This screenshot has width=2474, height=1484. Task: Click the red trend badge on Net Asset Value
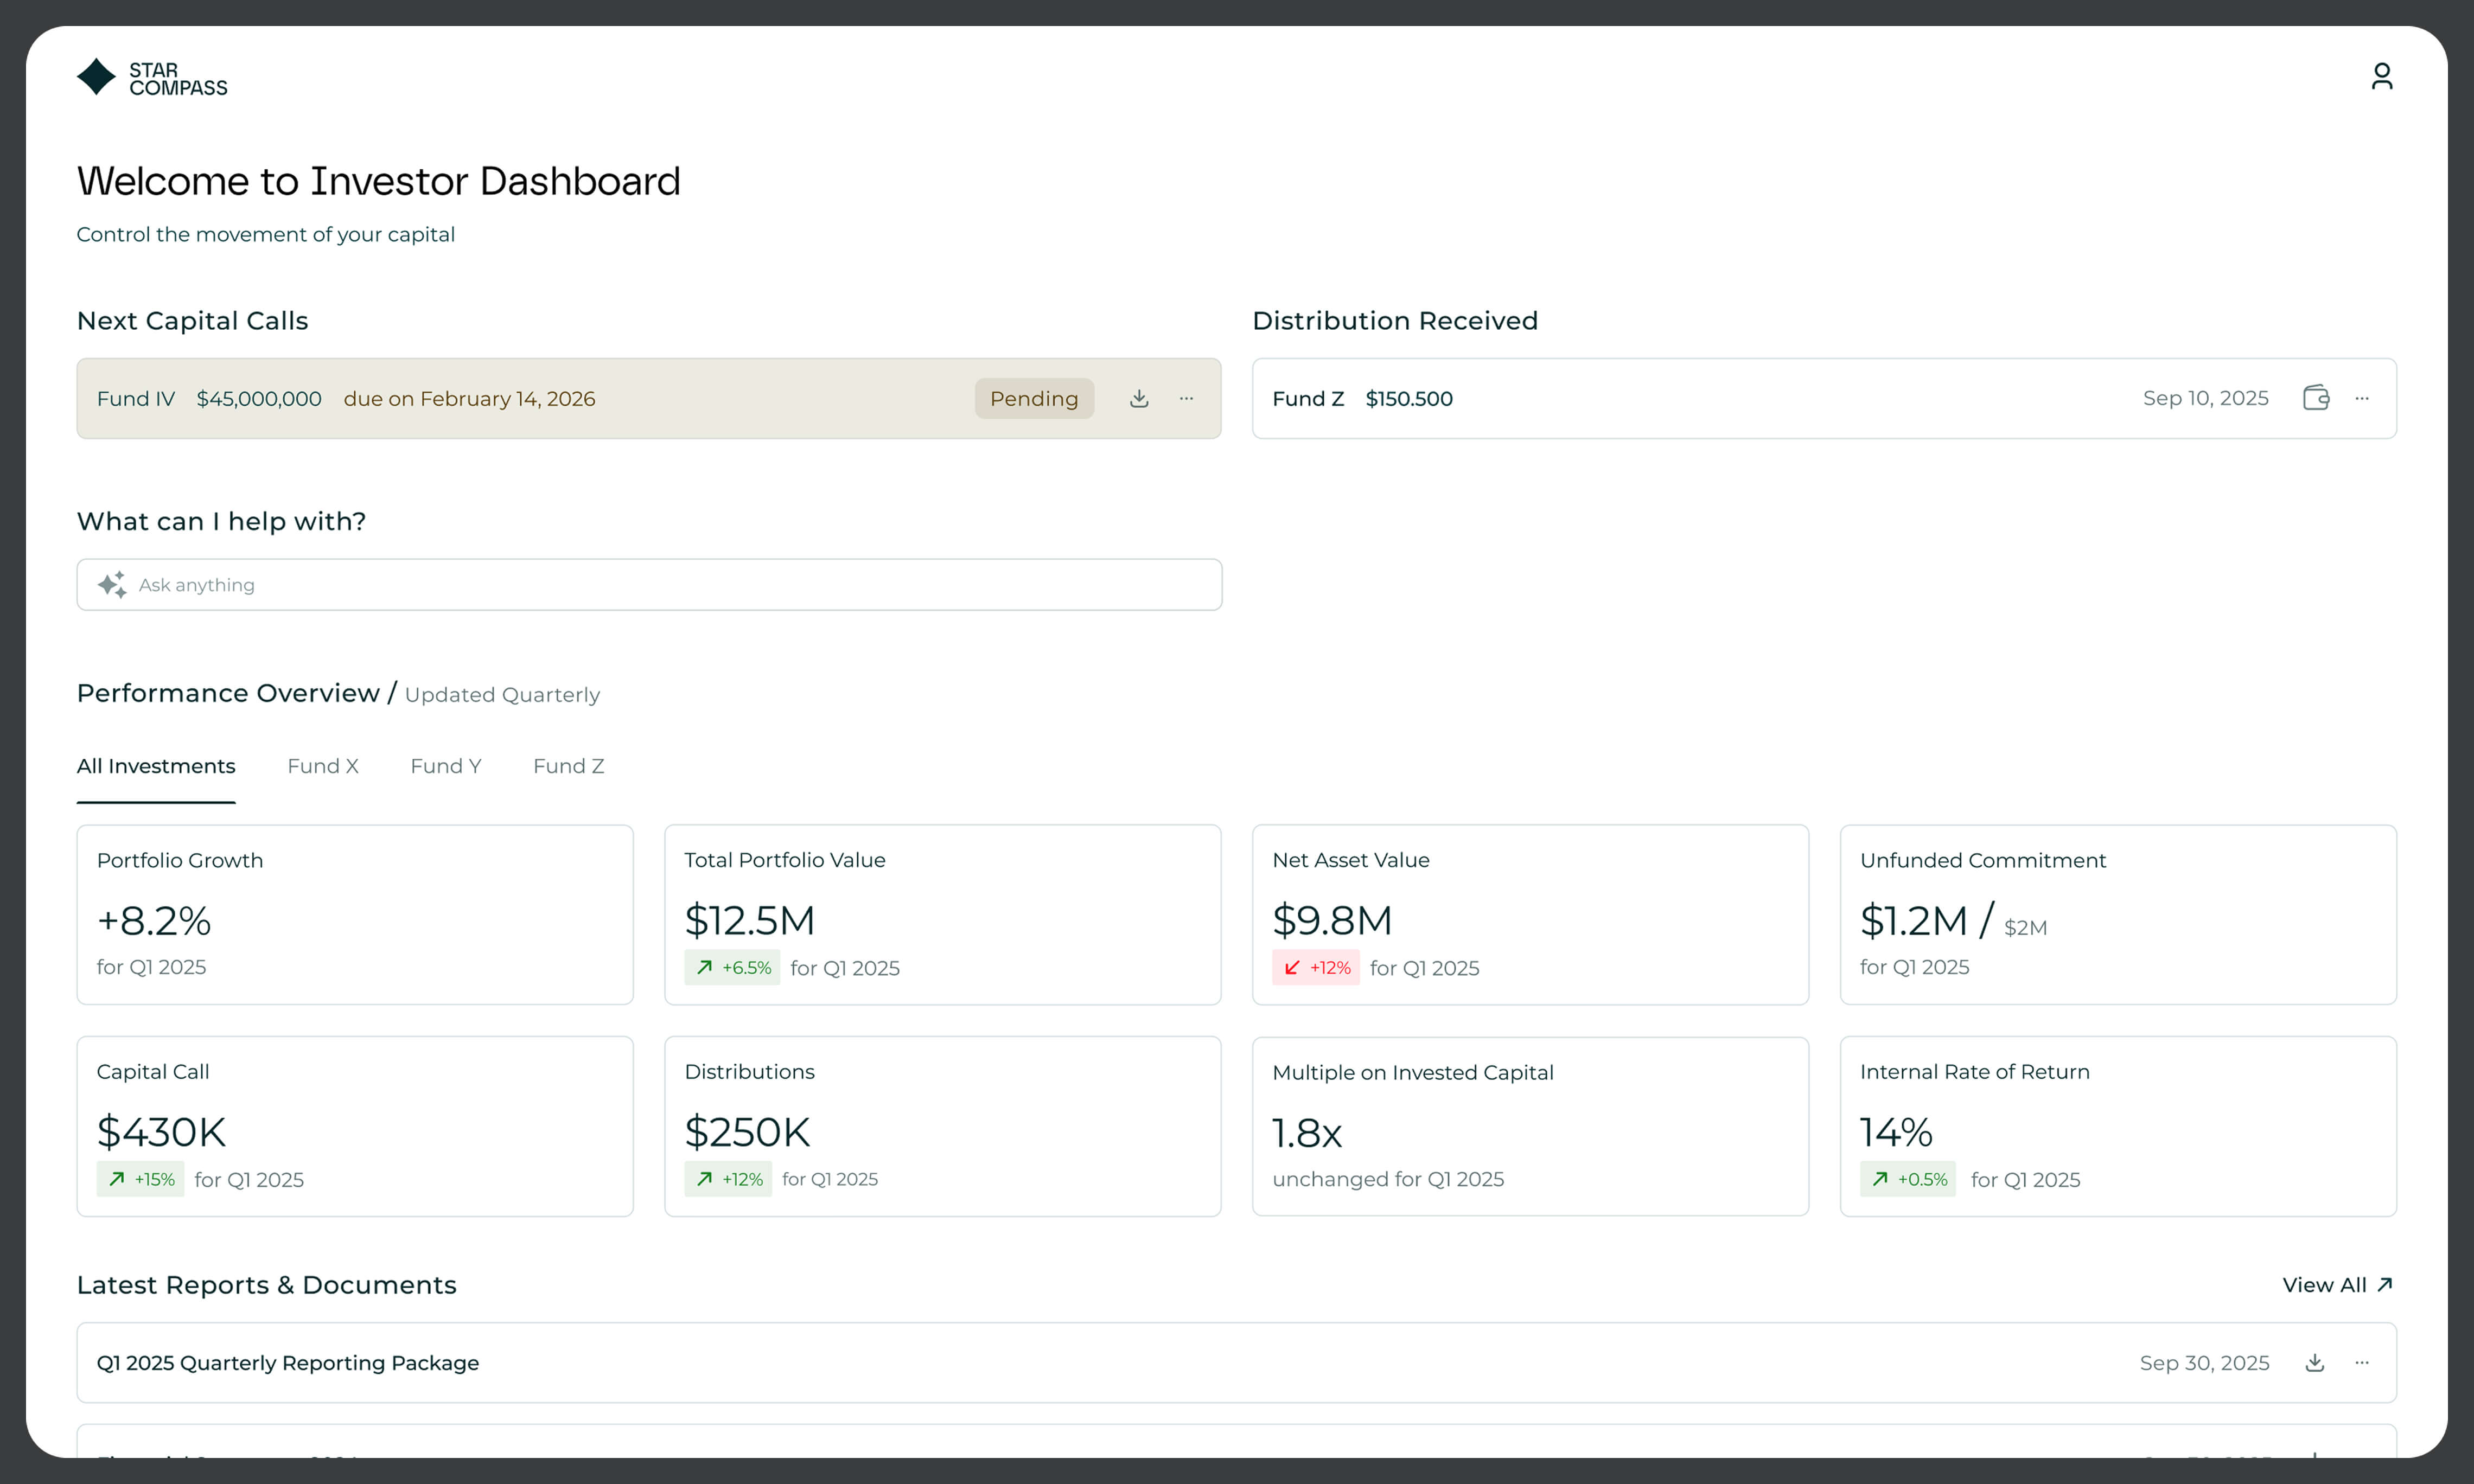[1315, 968]
